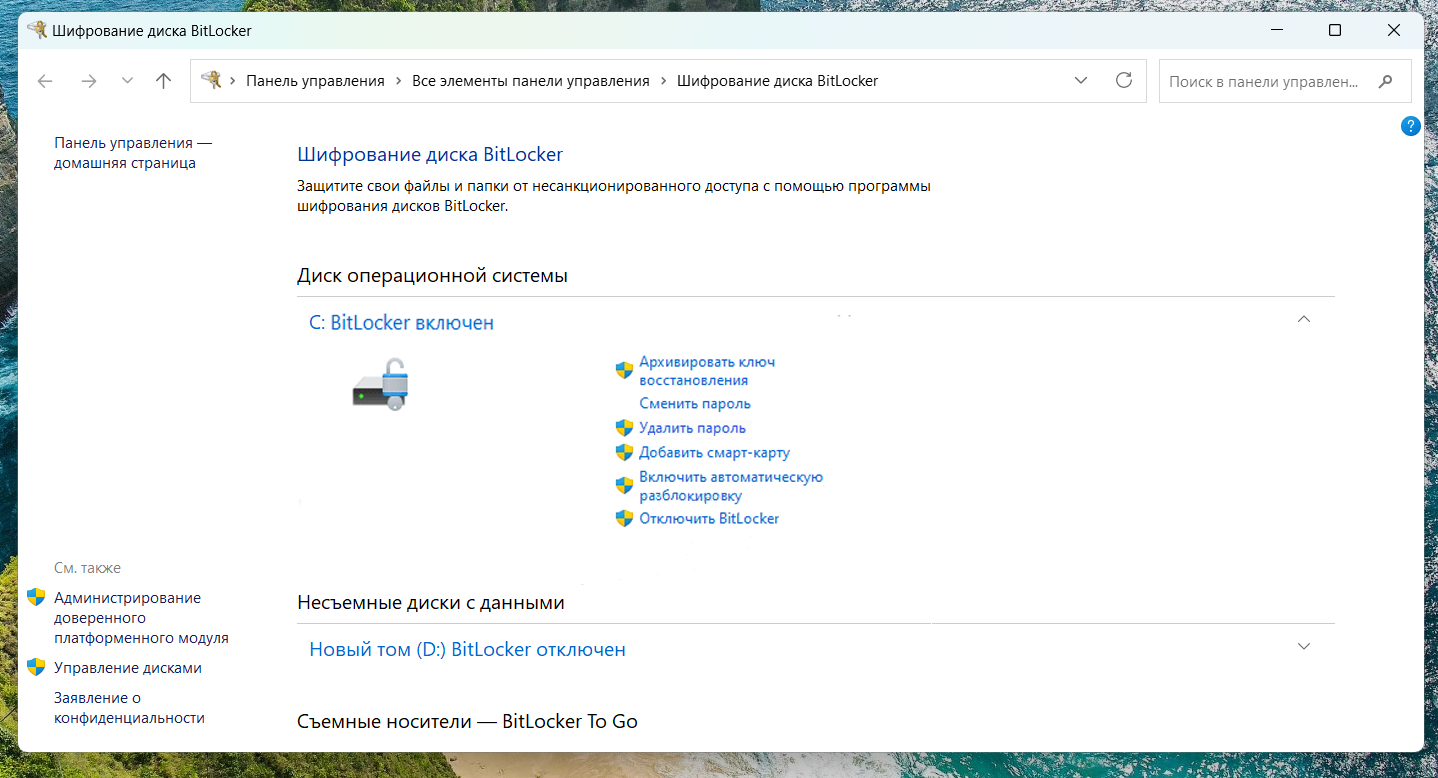Click the UAC shield beside Отключить BitLocker
Image resolution: width=1438 pixels, height=778 pixels.
623,518
